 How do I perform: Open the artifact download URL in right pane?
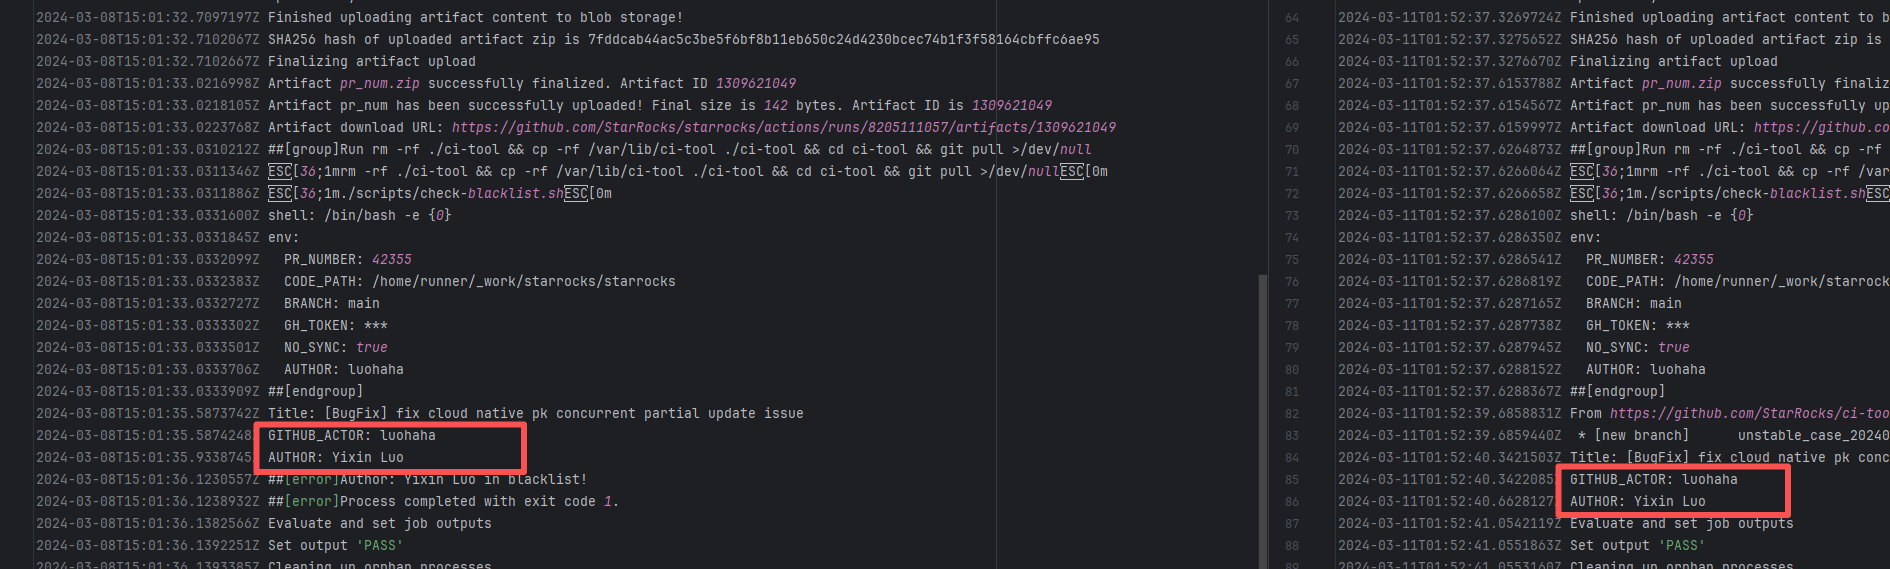(1820, 127)
